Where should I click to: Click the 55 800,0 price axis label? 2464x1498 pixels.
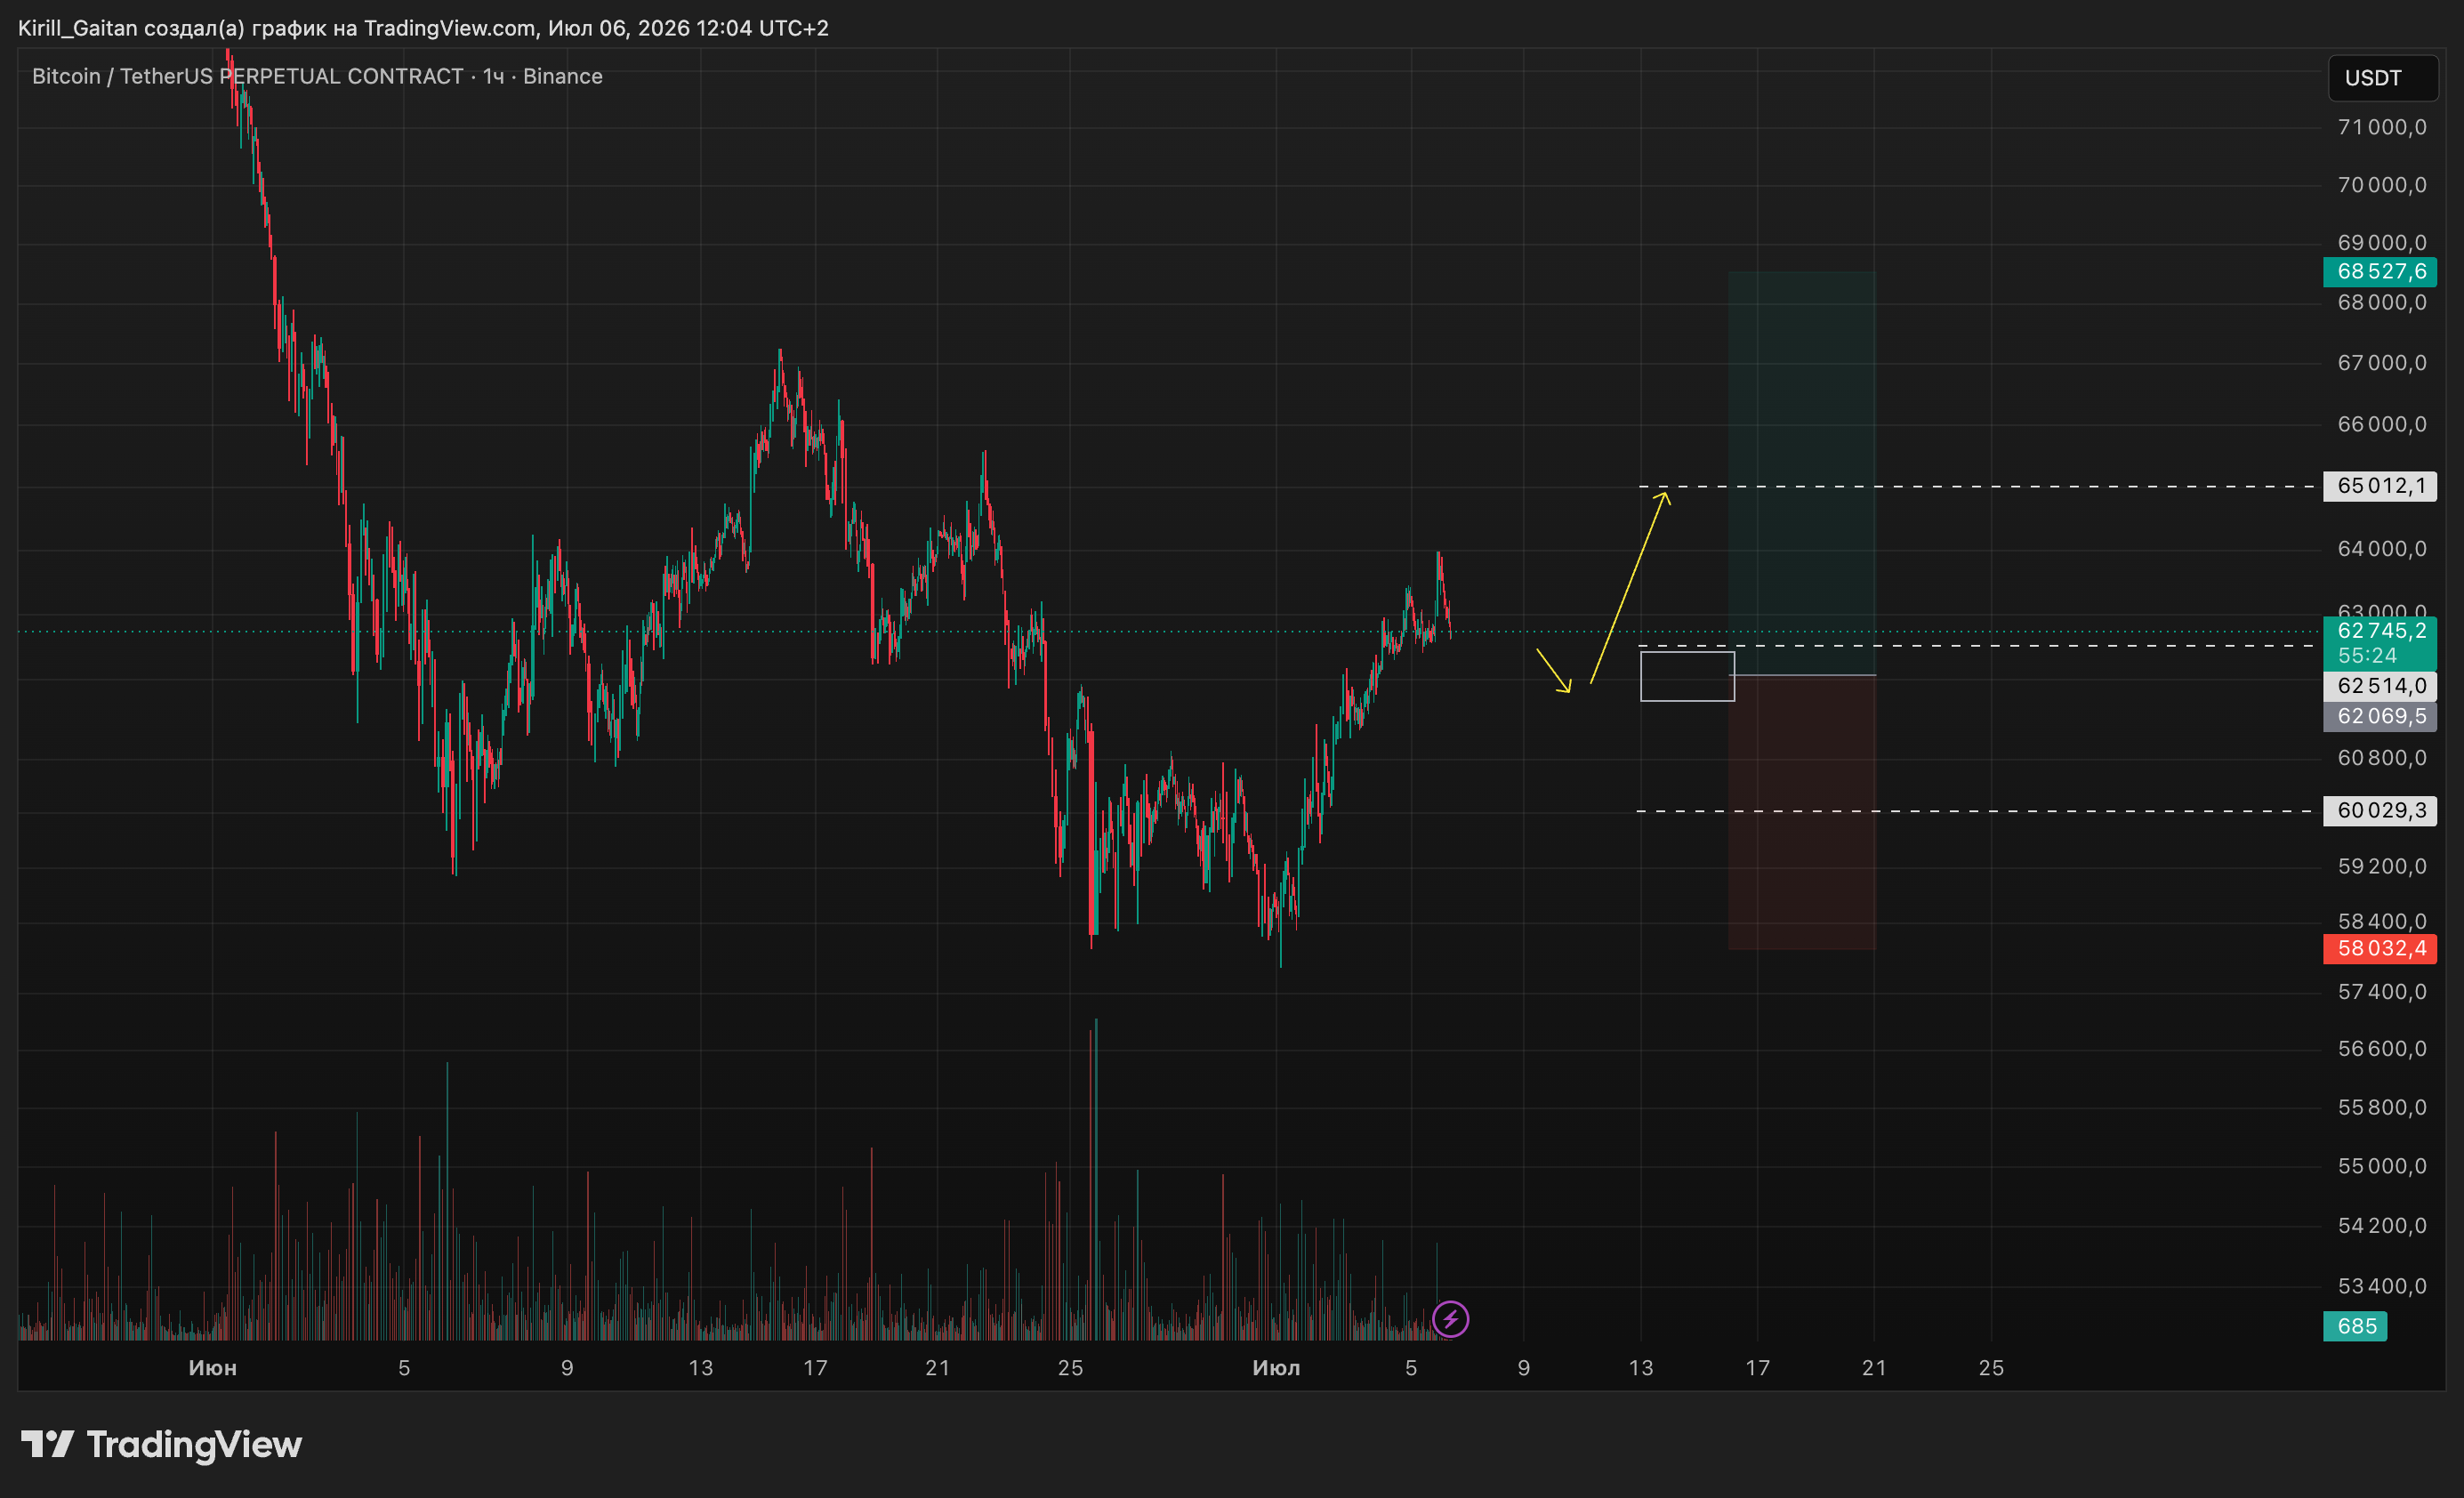pos(2382,1108)
